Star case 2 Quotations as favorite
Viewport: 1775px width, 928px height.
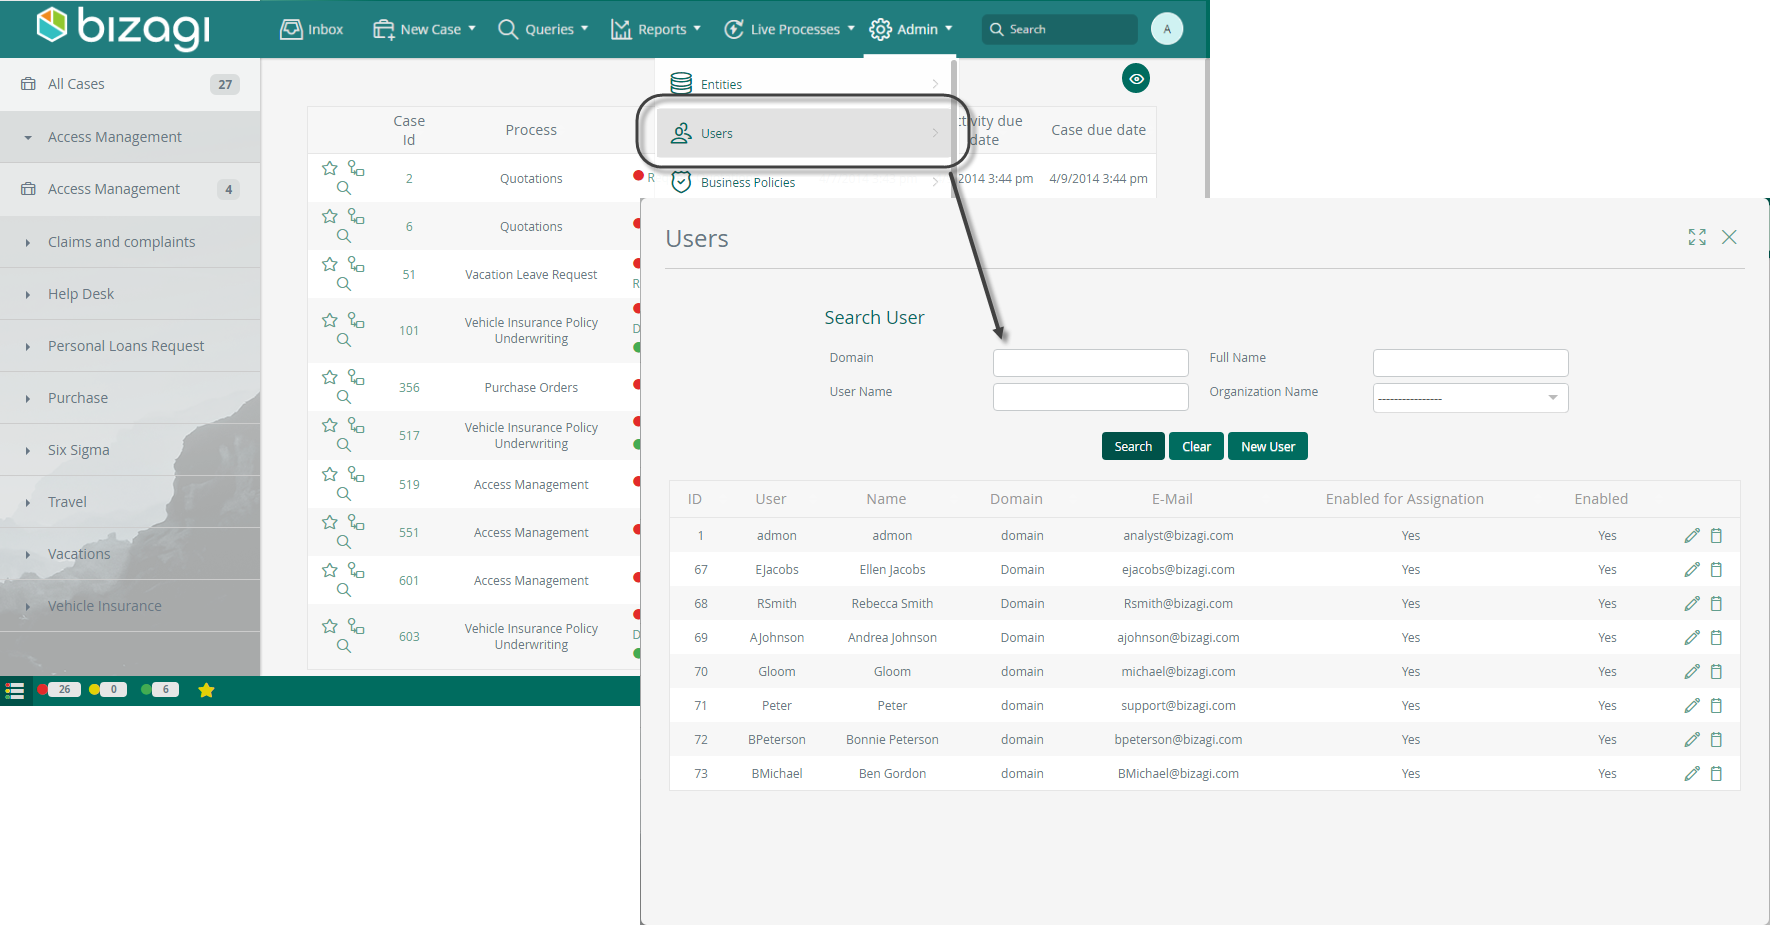[329, 168]
